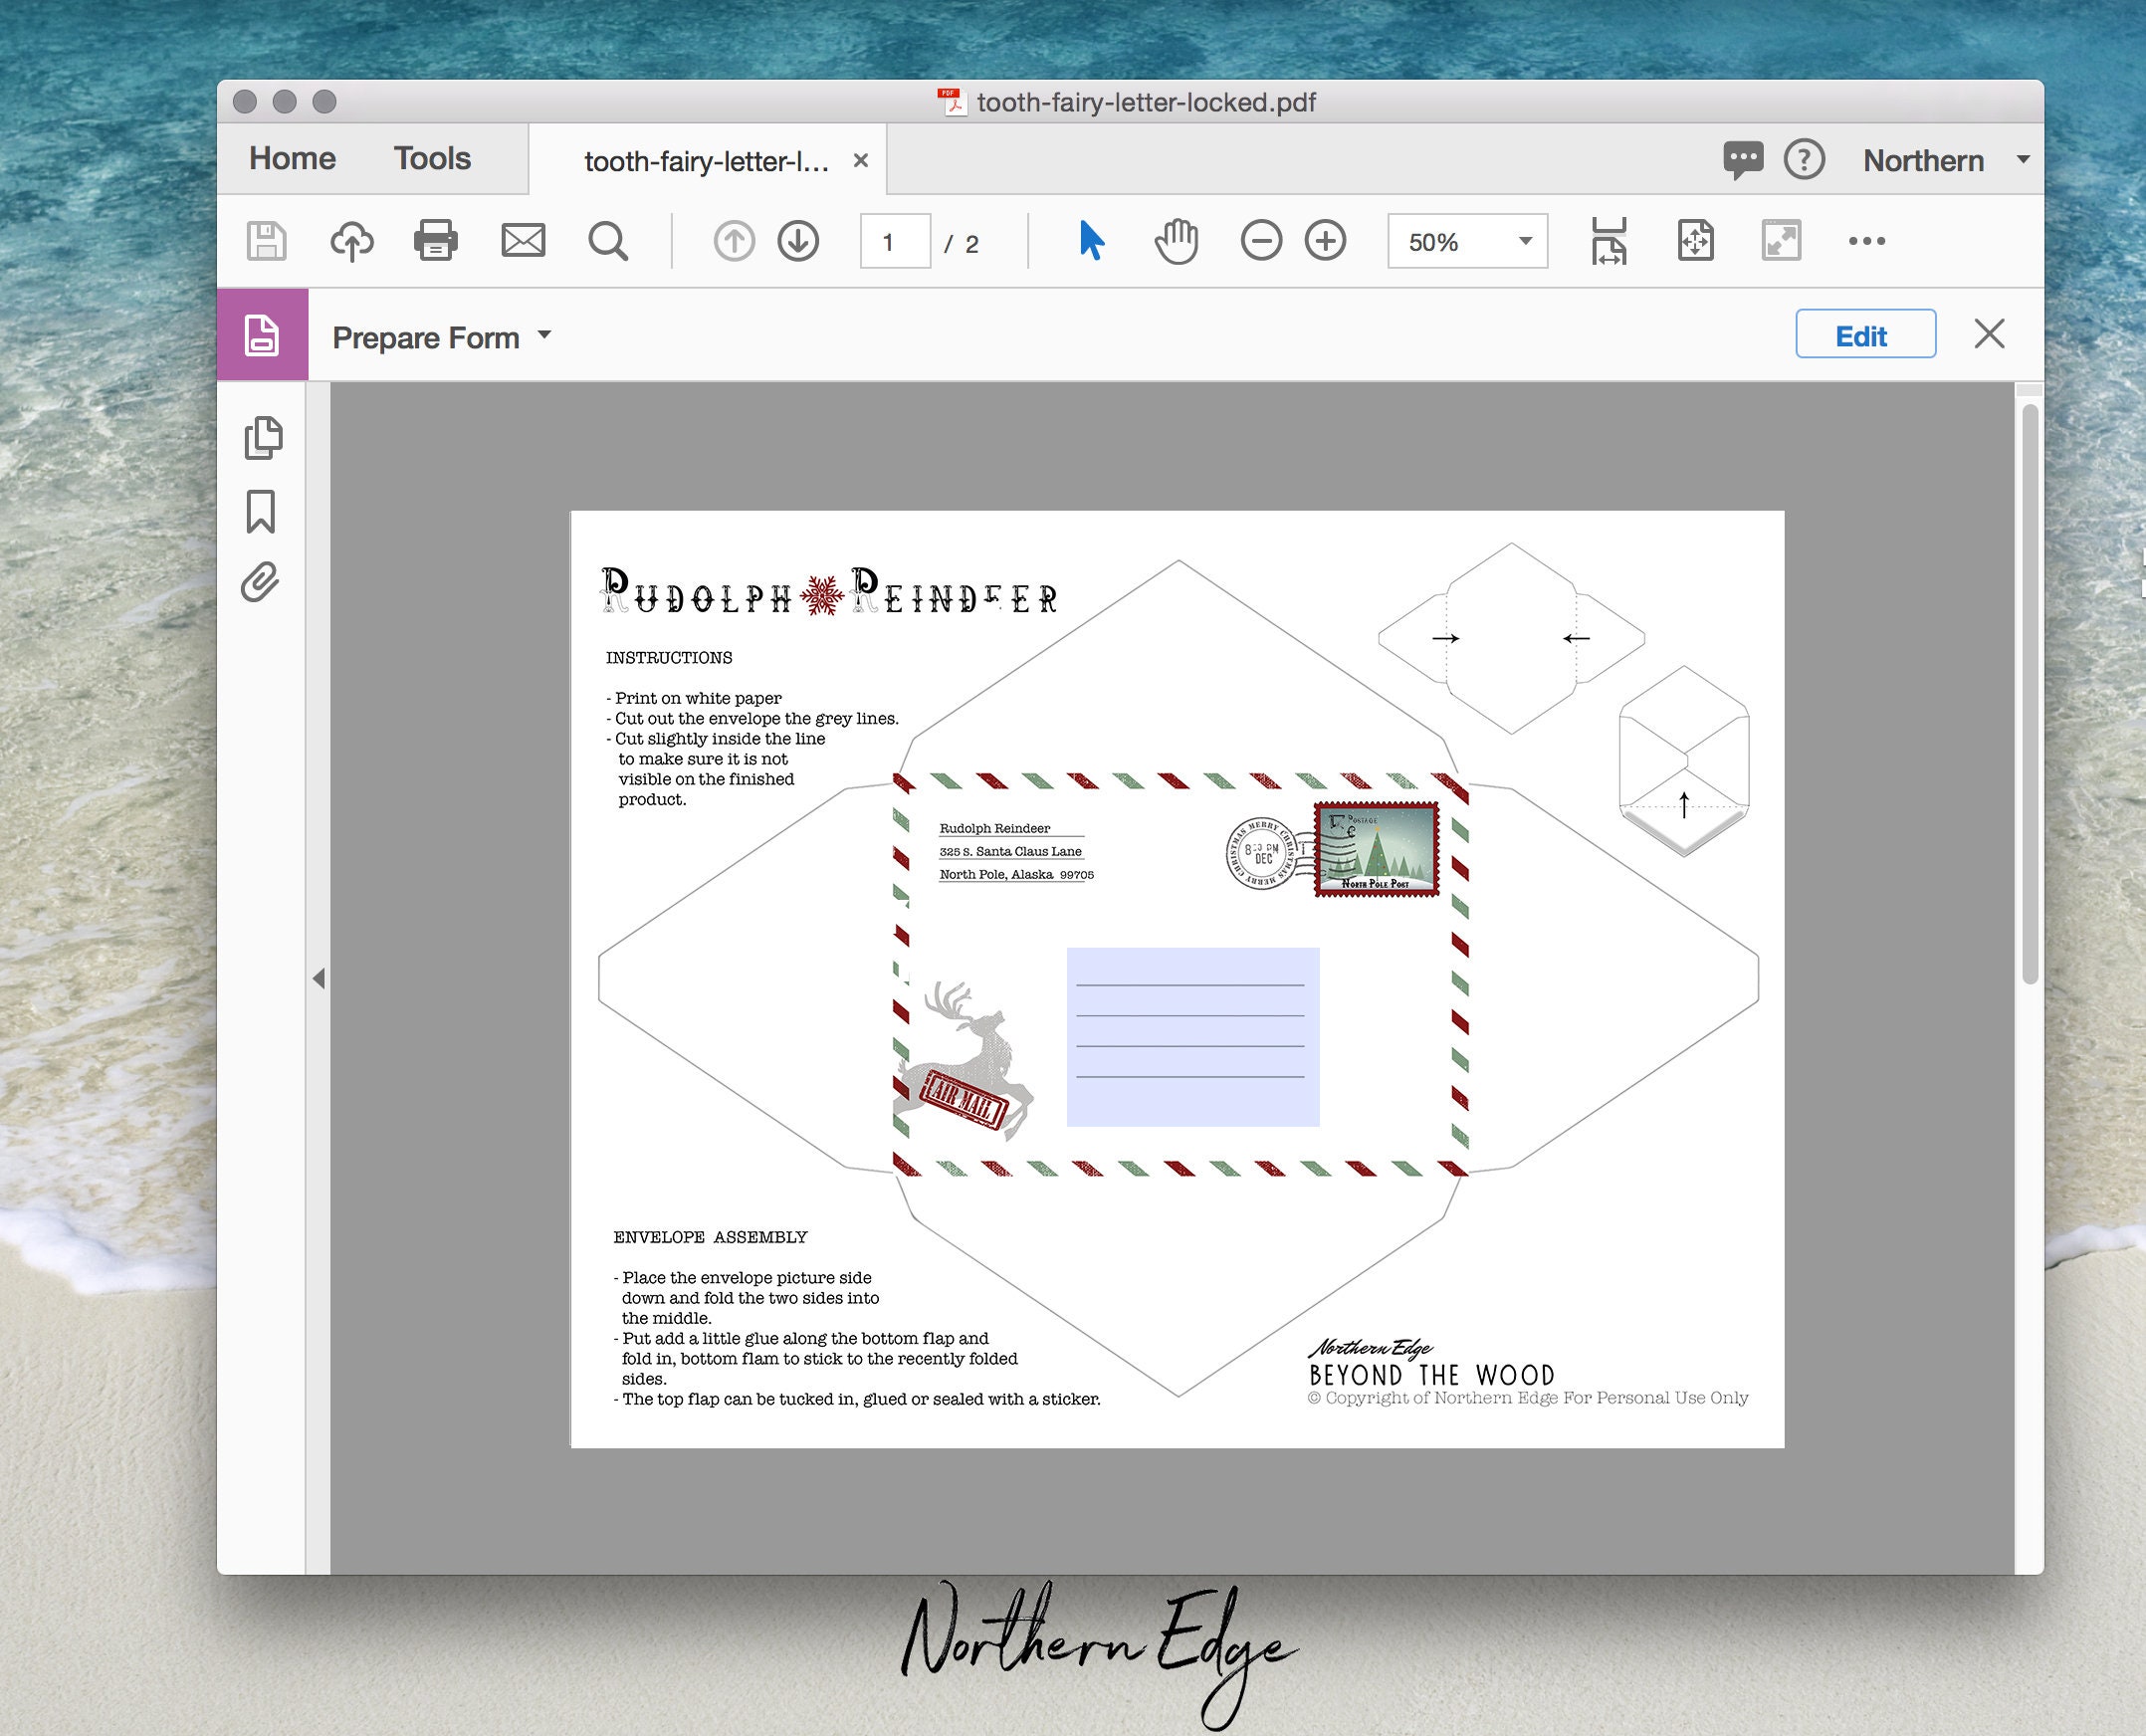Open Bookmarks panel icon
This screenshot has width=2146, height=1736.
pos(261,511)
